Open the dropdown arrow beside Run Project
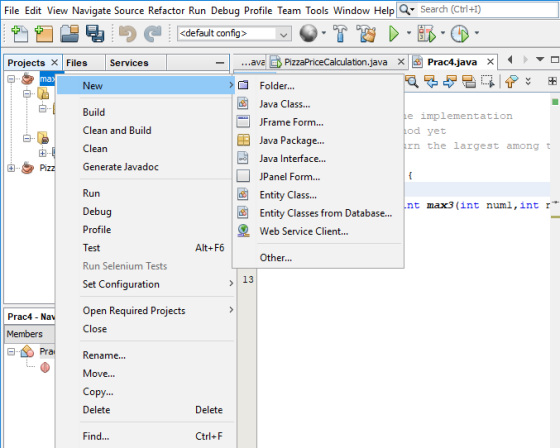This screenshot has height=448, width=560. (409, 33)
